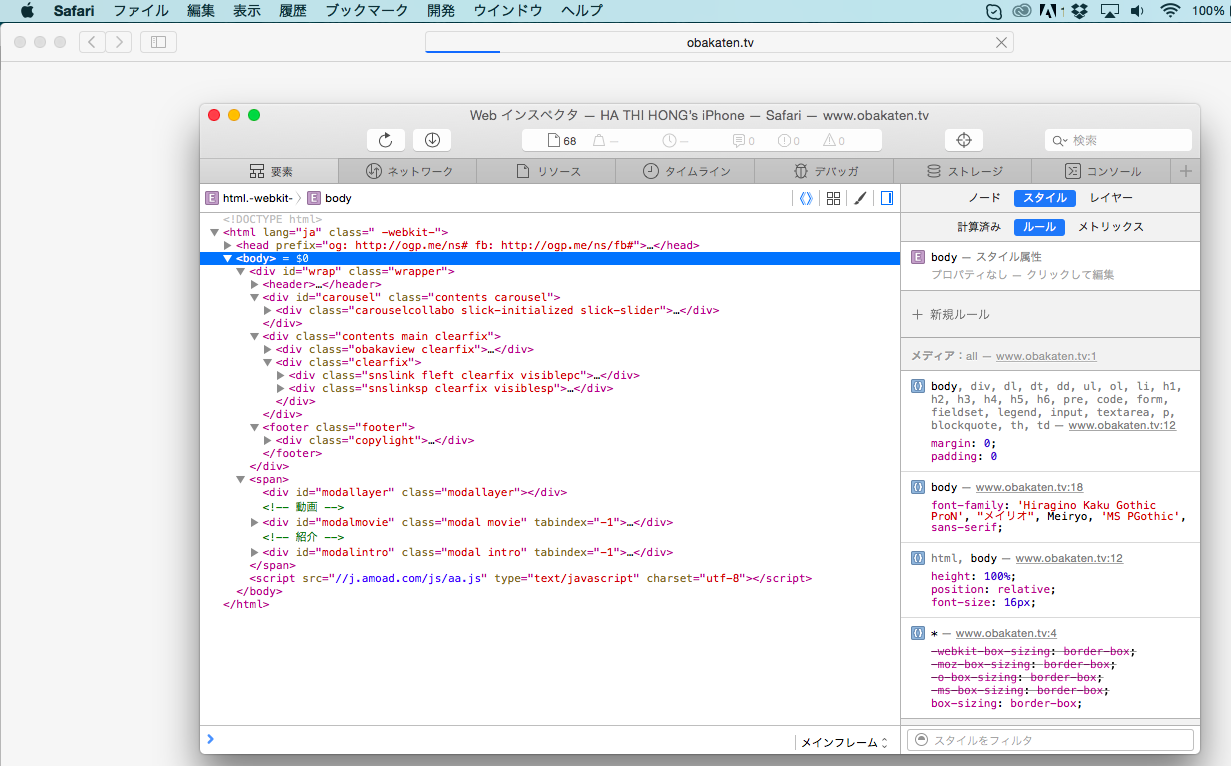1231x766 pixels.
Task: Expand the div id="modalmovie" node
Action: click(x=254, y=522)
